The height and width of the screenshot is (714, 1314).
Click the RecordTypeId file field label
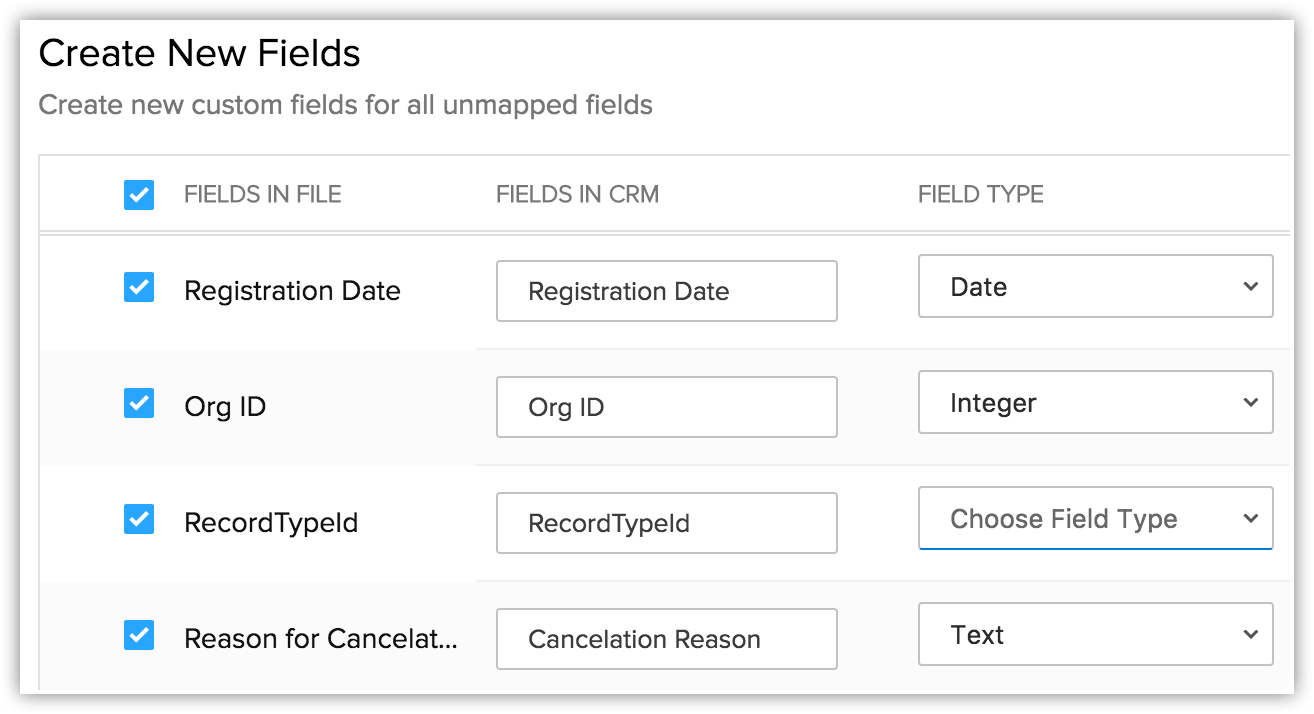pos(271,523)
